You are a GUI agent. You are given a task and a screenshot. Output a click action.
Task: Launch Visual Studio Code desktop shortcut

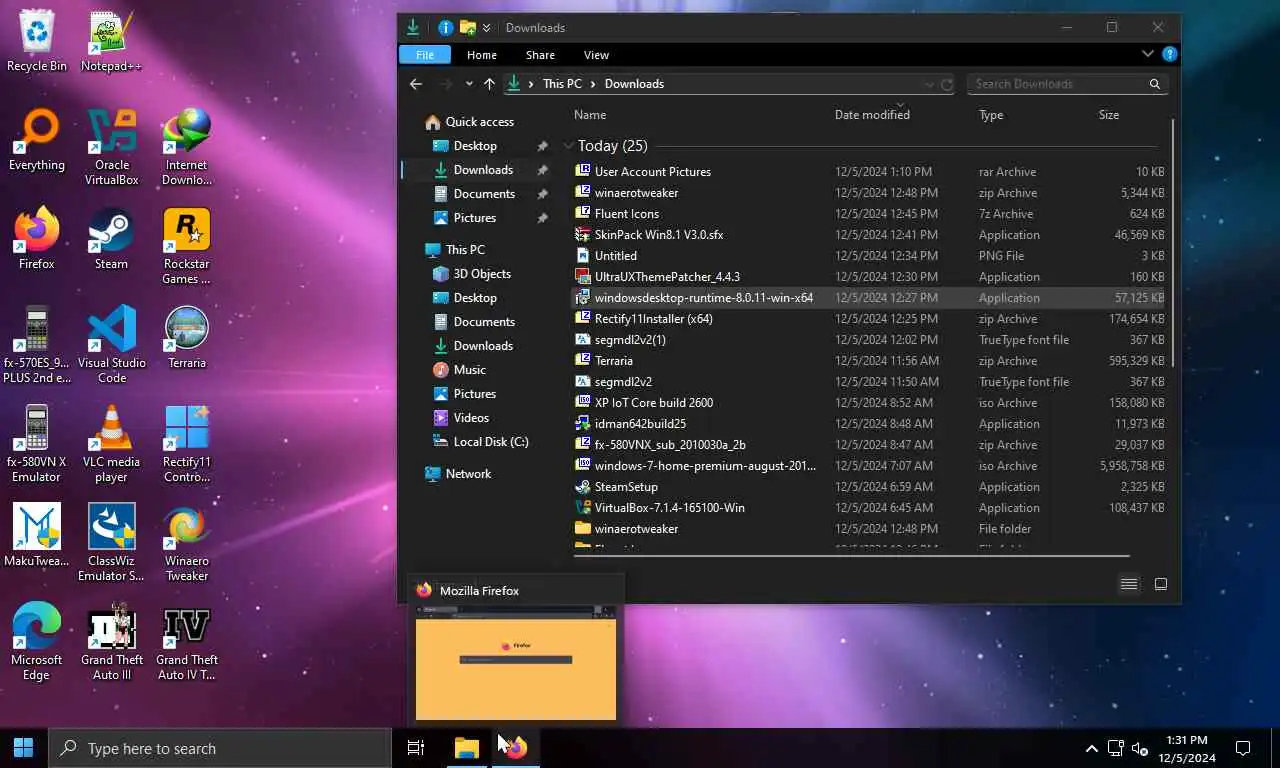[111, 345]
